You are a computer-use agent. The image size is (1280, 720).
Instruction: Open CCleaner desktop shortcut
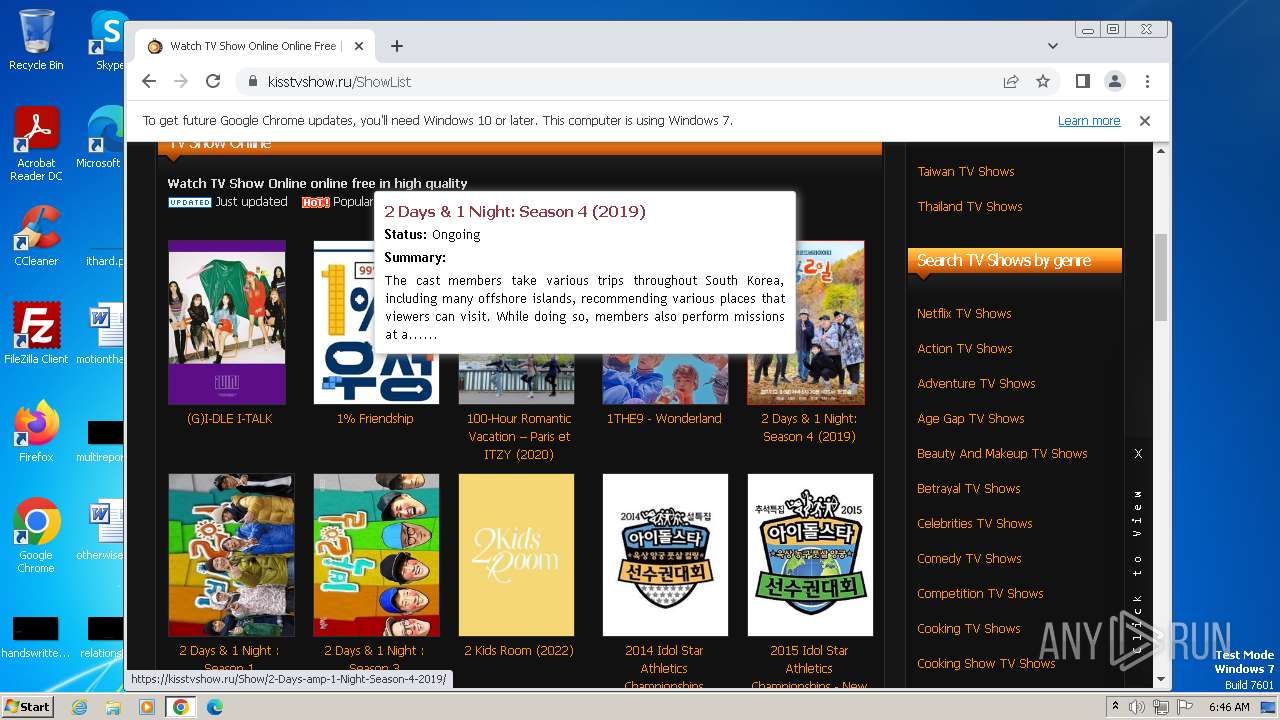point(36,236)
